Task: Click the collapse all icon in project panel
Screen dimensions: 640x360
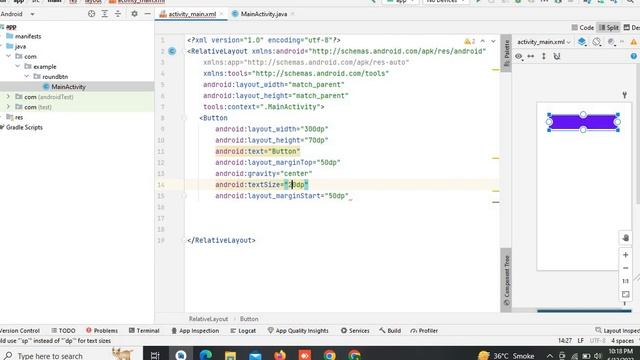Action: point(118,14)
